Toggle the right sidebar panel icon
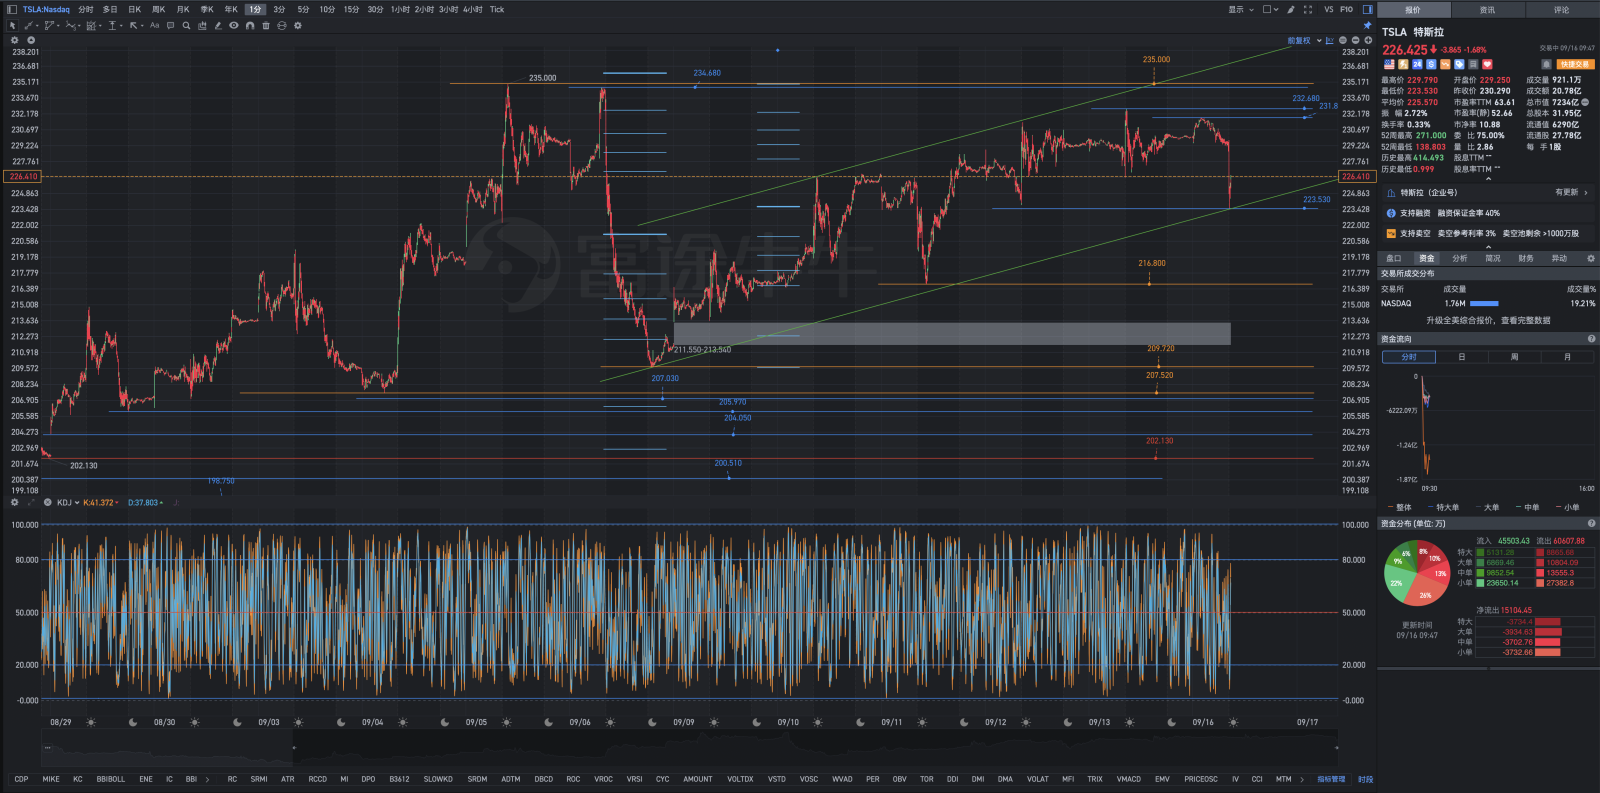This screenshot has width=1600, height=793. coord(1367,9)
